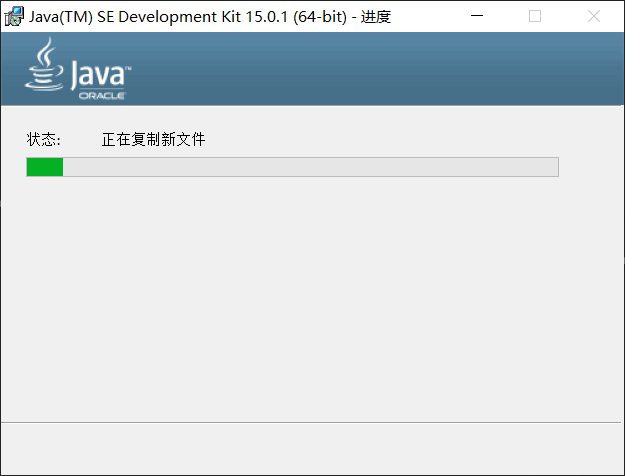Click the window title Java(TM) SE Development Kit
Image resolution: width=625 pixels, height=476 pixels.
pyautogui.click(x=210, y=17)
